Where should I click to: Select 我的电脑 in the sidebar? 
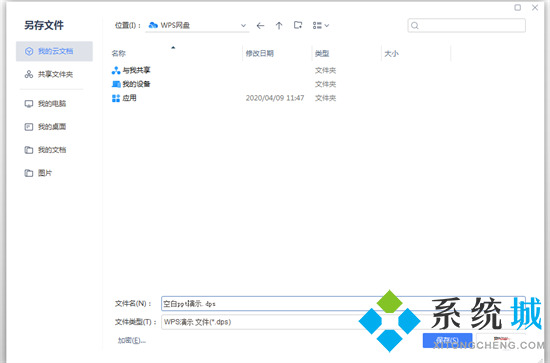(54, 103)
